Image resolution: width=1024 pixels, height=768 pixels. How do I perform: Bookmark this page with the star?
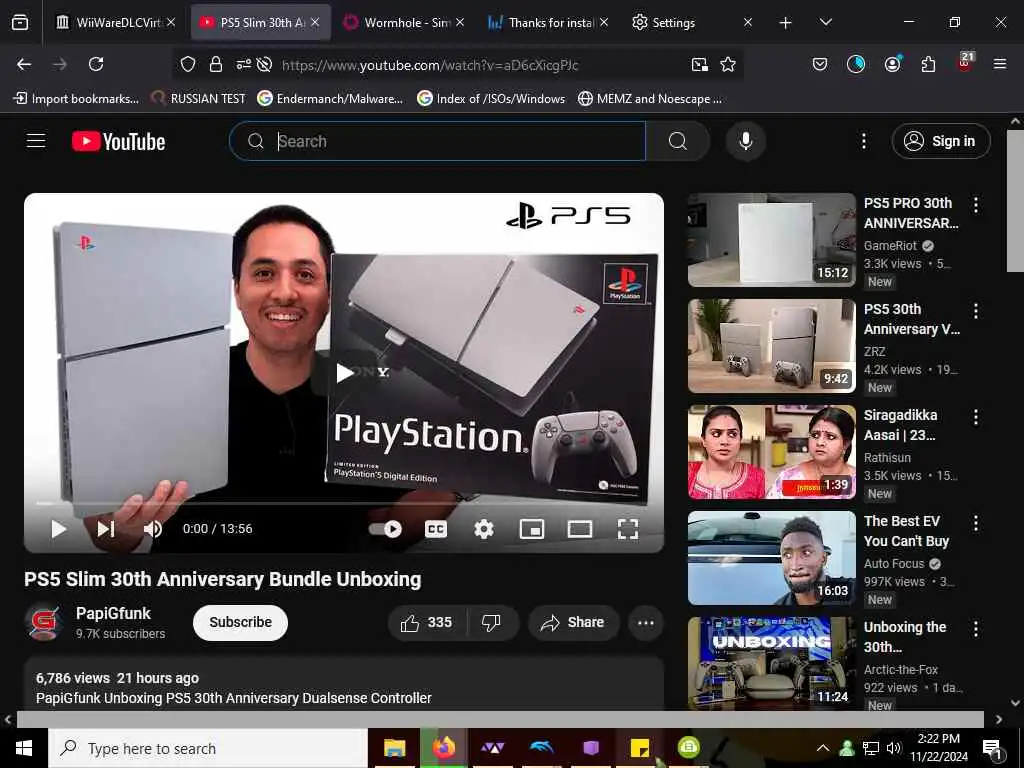pyautogui.click(x=728, y=65)
